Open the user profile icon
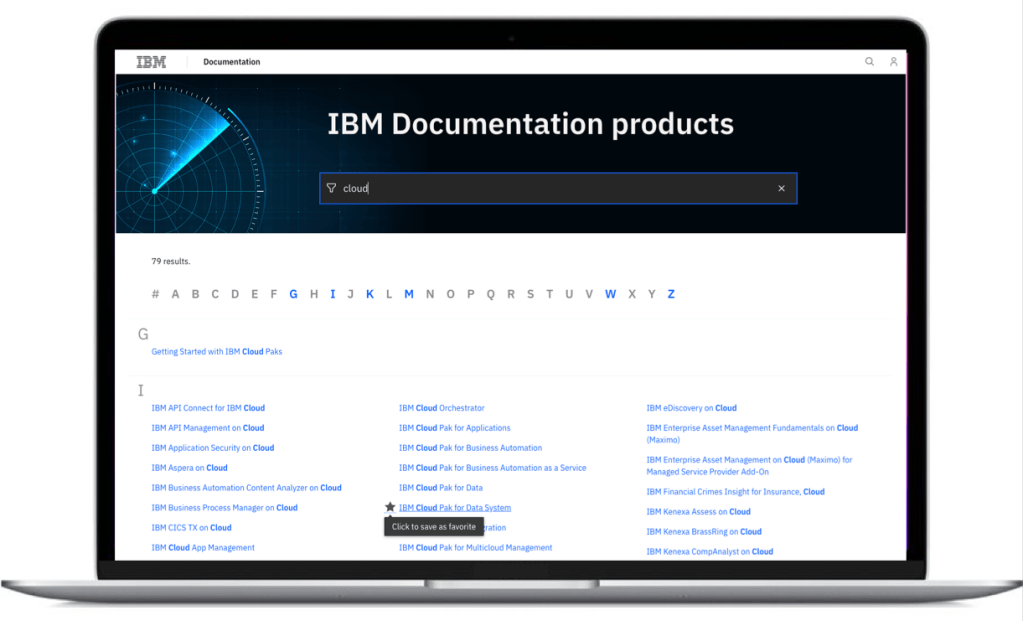Image resolution: width=1023 pixels, height=621 pixels. 893,62
